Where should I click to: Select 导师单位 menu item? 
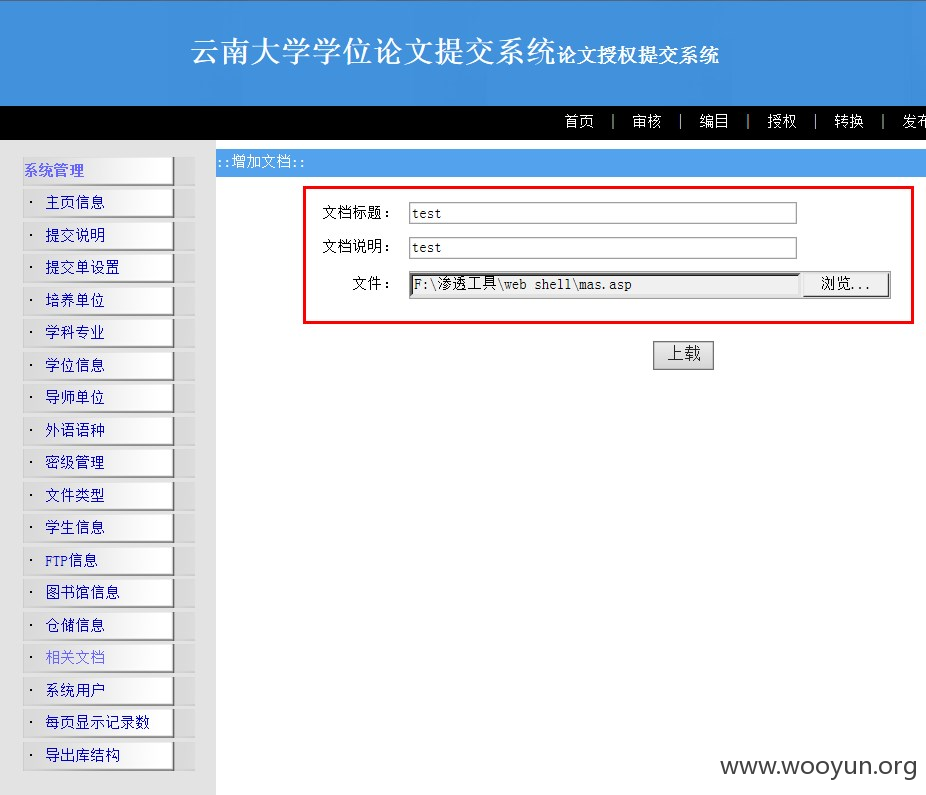tap(75, 398)
